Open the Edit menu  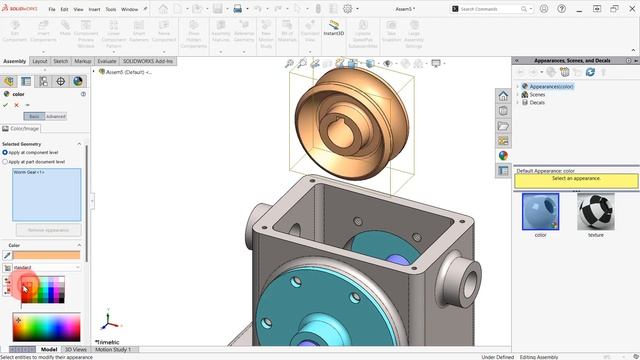pyautogui.click(x=64, y=9)
